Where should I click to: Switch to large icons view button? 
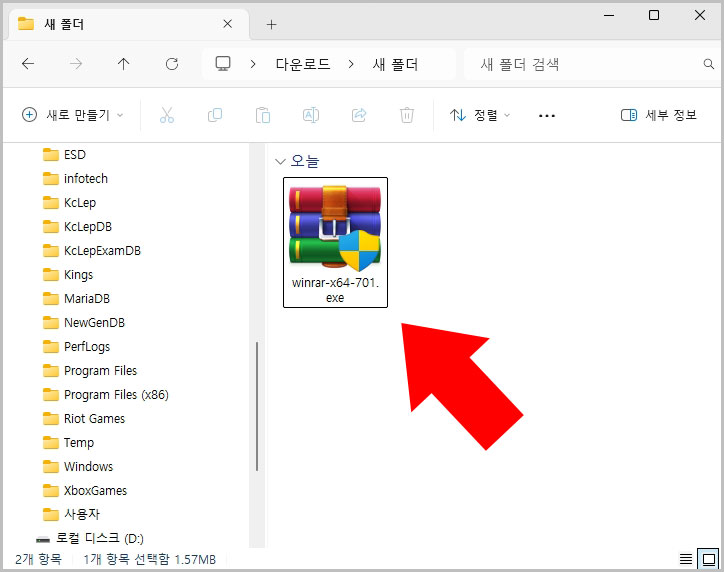pyautogui.click(x=708, y=559)
